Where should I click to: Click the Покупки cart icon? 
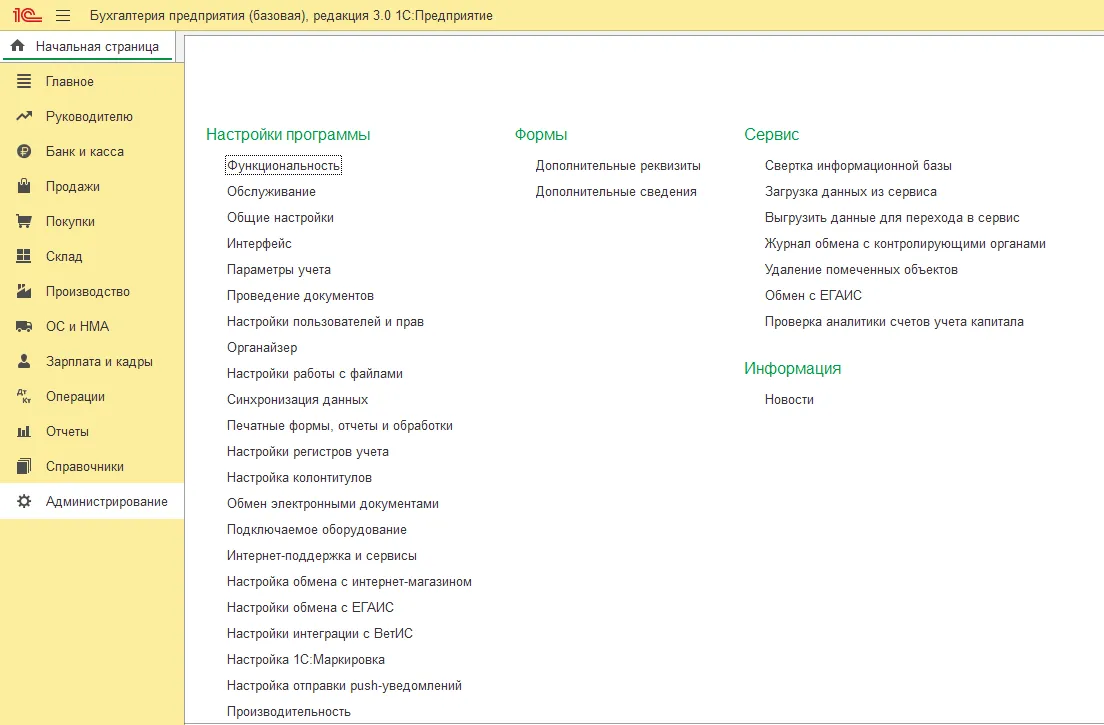(24, 221)
